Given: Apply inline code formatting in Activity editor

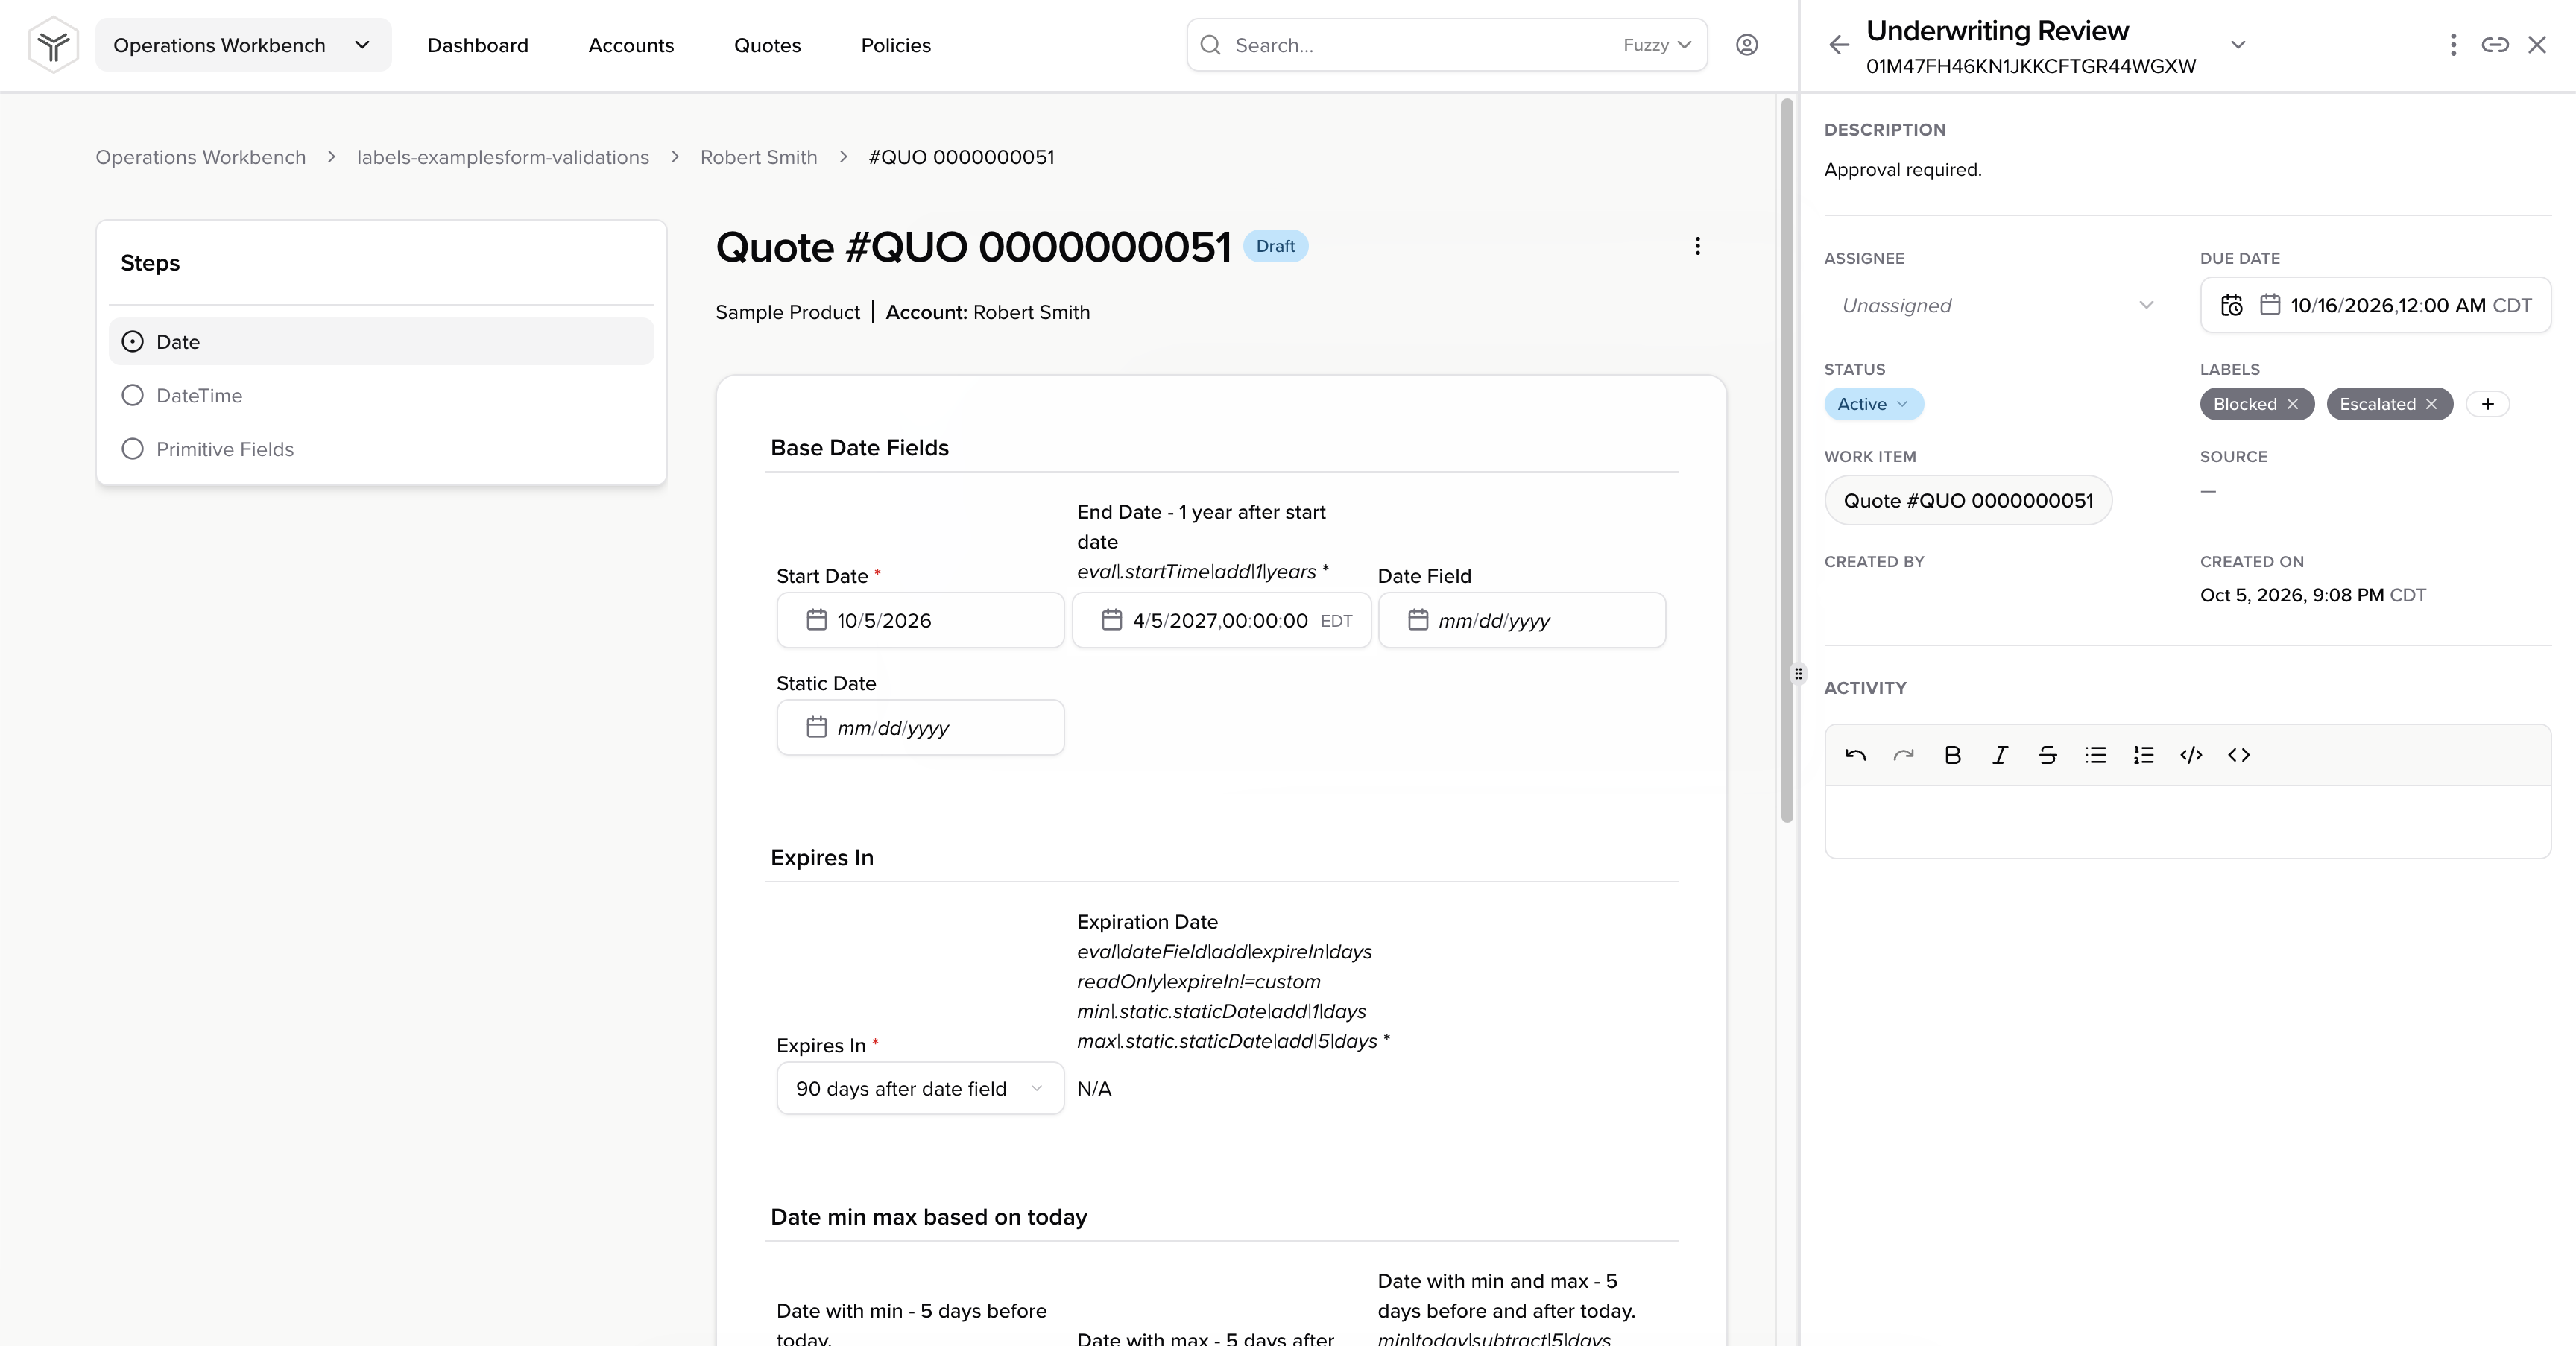Looking at the screenshot, I should coord(2191,755).
